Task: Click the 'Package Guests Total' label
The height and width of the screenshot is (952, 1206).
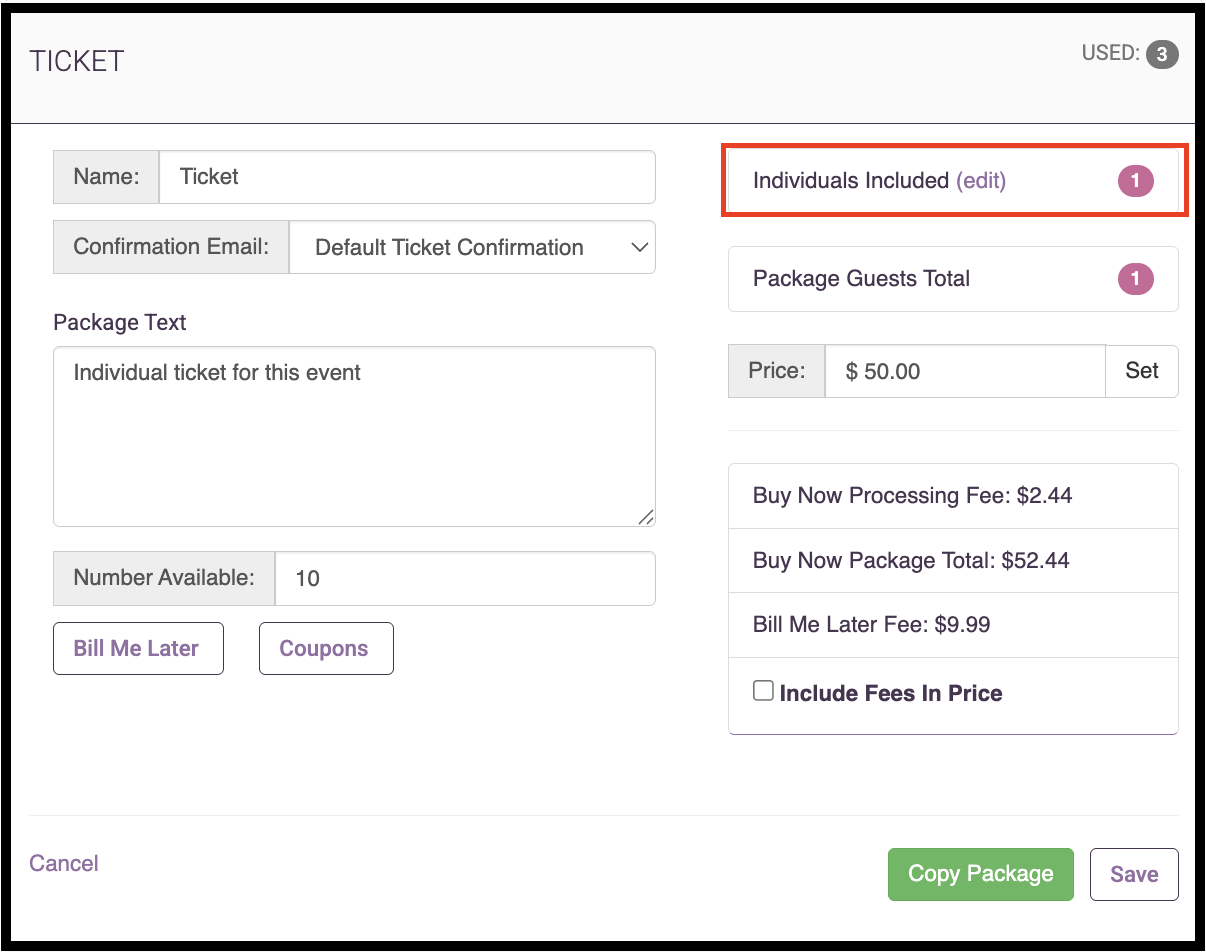Action: pyautogui.click(x=861, y=278)
